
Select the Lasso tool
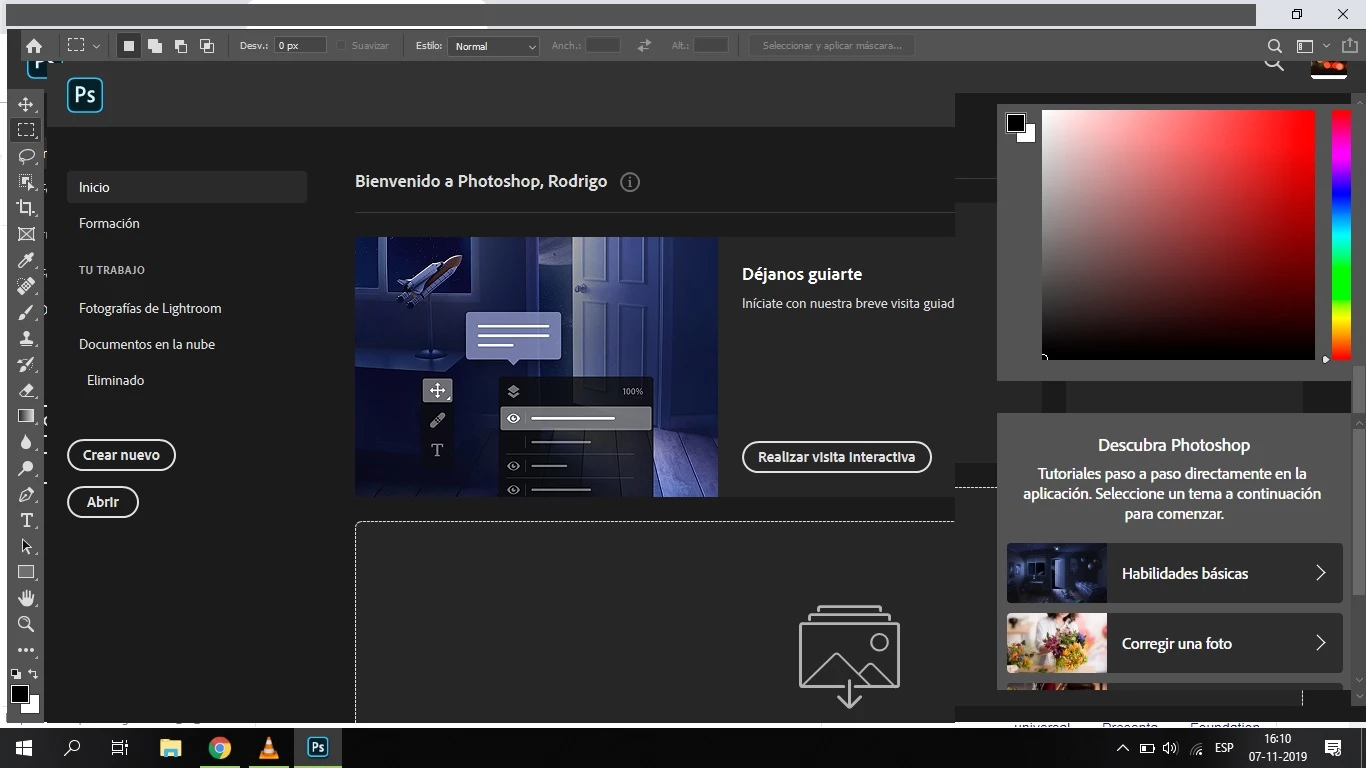click(27, 156)
